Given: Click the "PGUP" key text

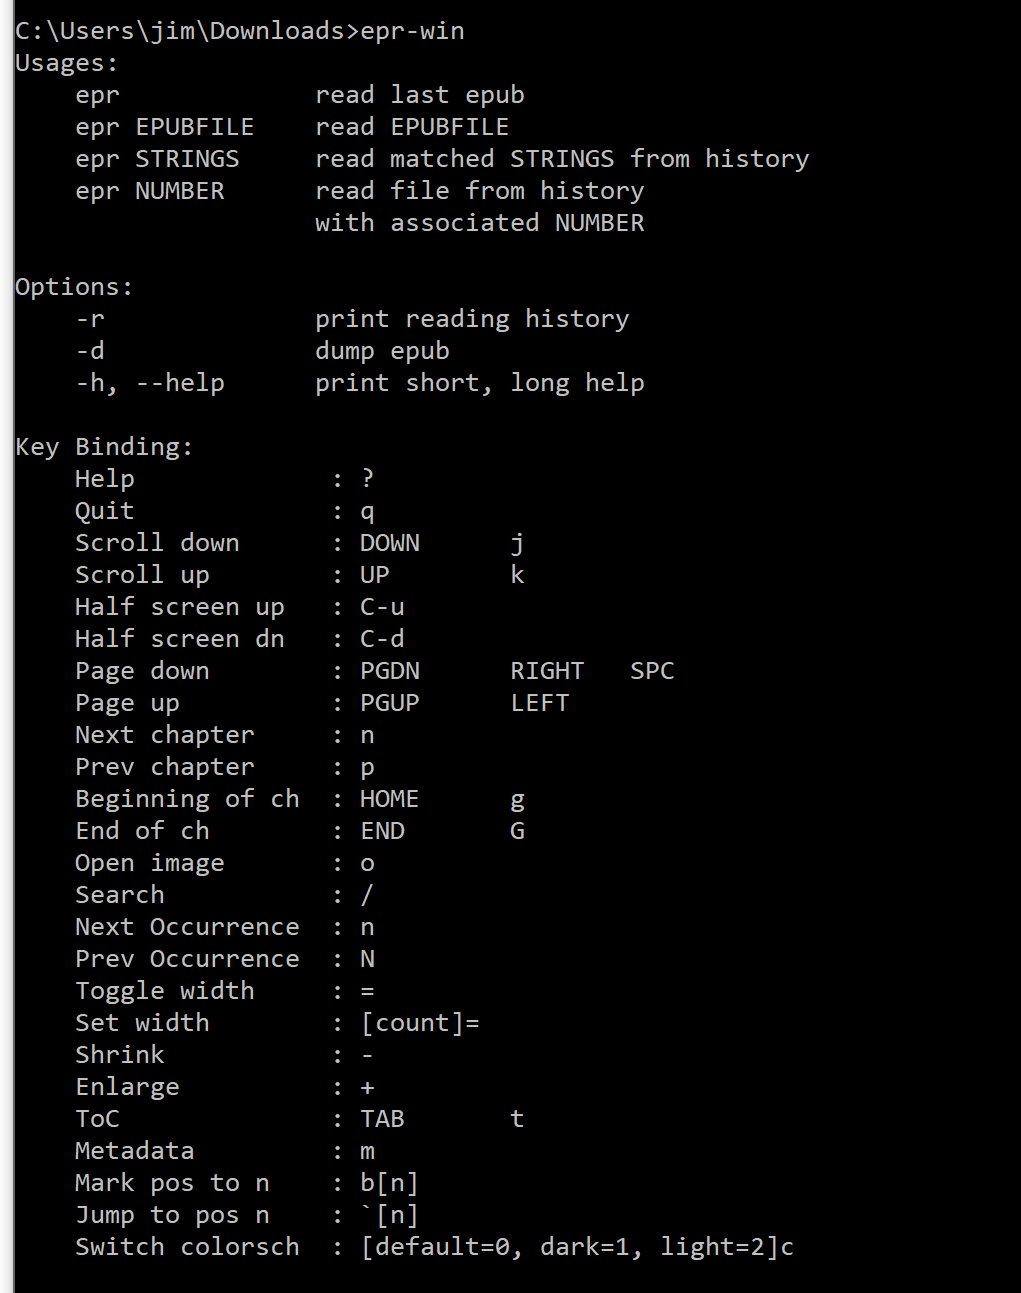Looking at the screenshot, I should pyautogui.click(x=389, y=703).
